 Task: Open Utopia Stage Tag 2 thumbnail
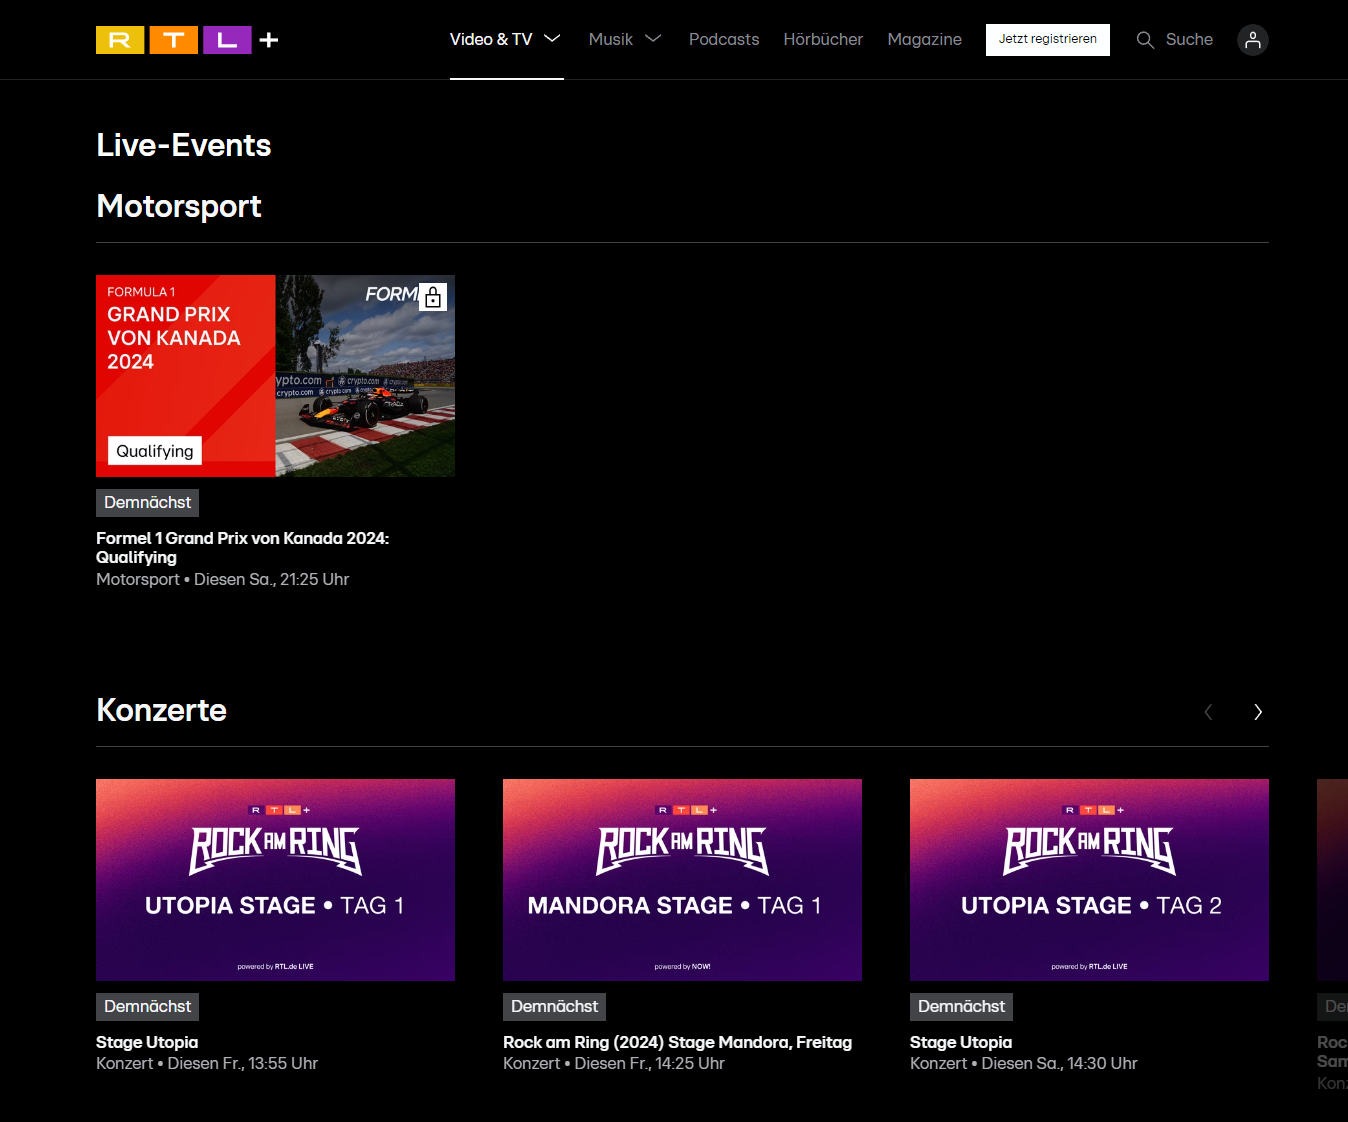pyautogui.click(x=1089, y=880)
